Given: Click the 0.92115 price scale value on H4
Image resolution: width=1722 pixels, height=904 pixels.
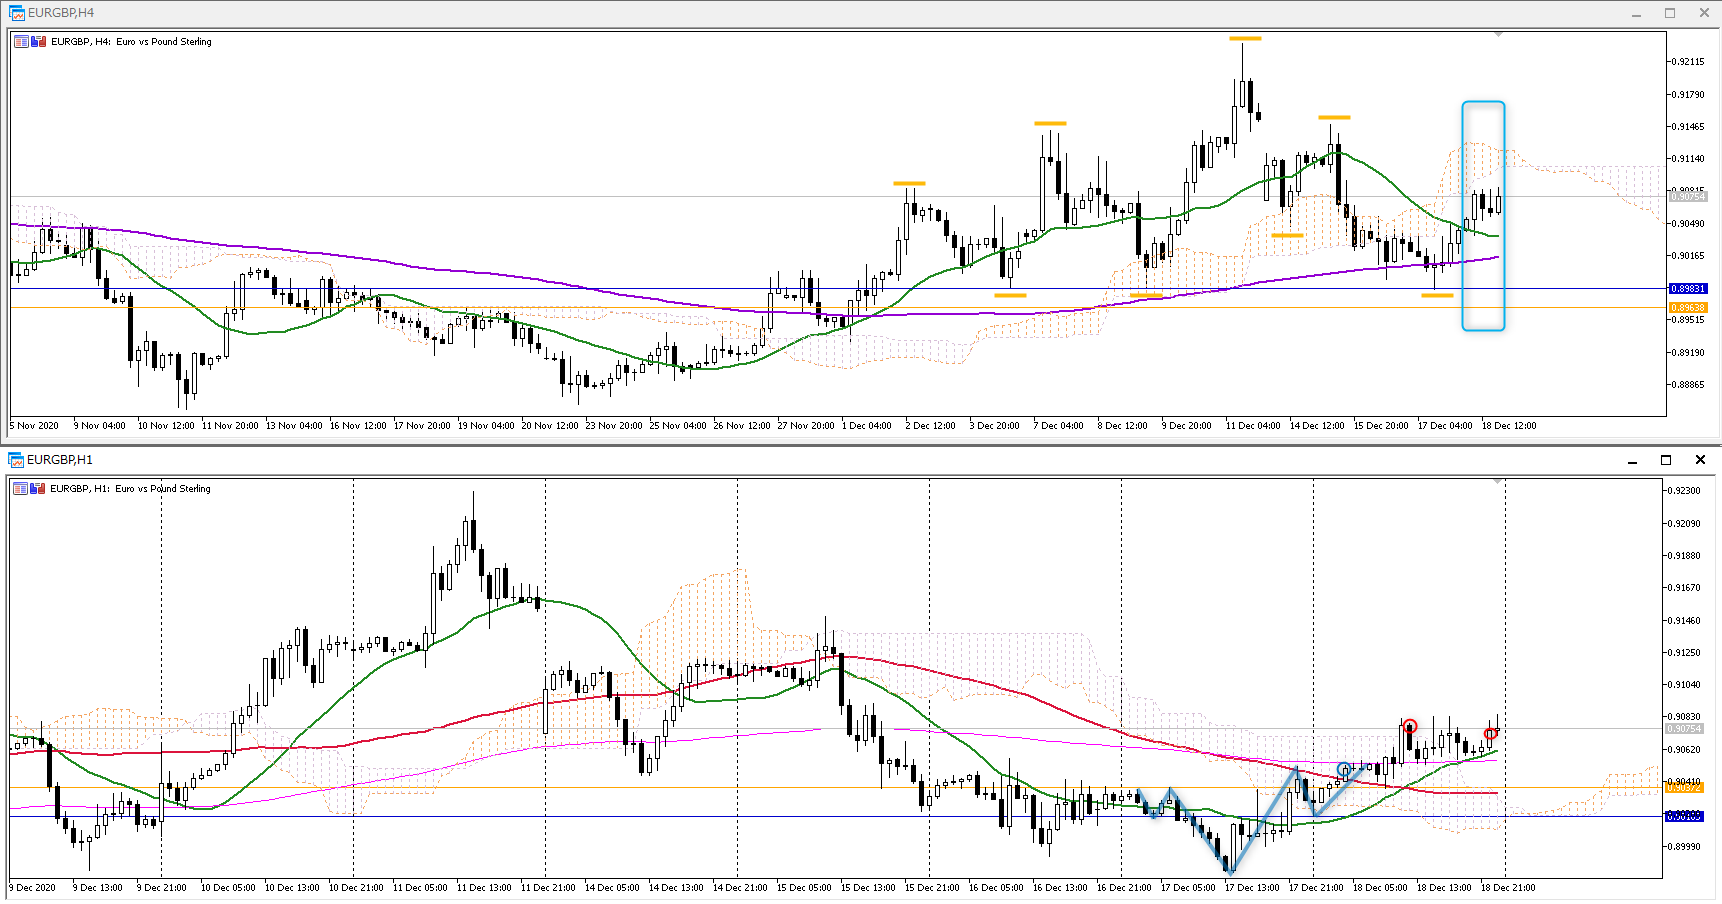Looking at the screenshot, I should click(x=1688, y=62).
